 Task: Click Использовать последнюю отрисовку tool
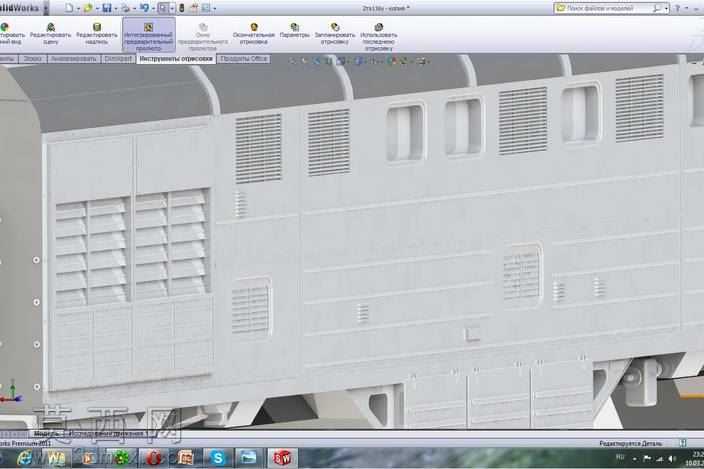[x=378, y=37]
